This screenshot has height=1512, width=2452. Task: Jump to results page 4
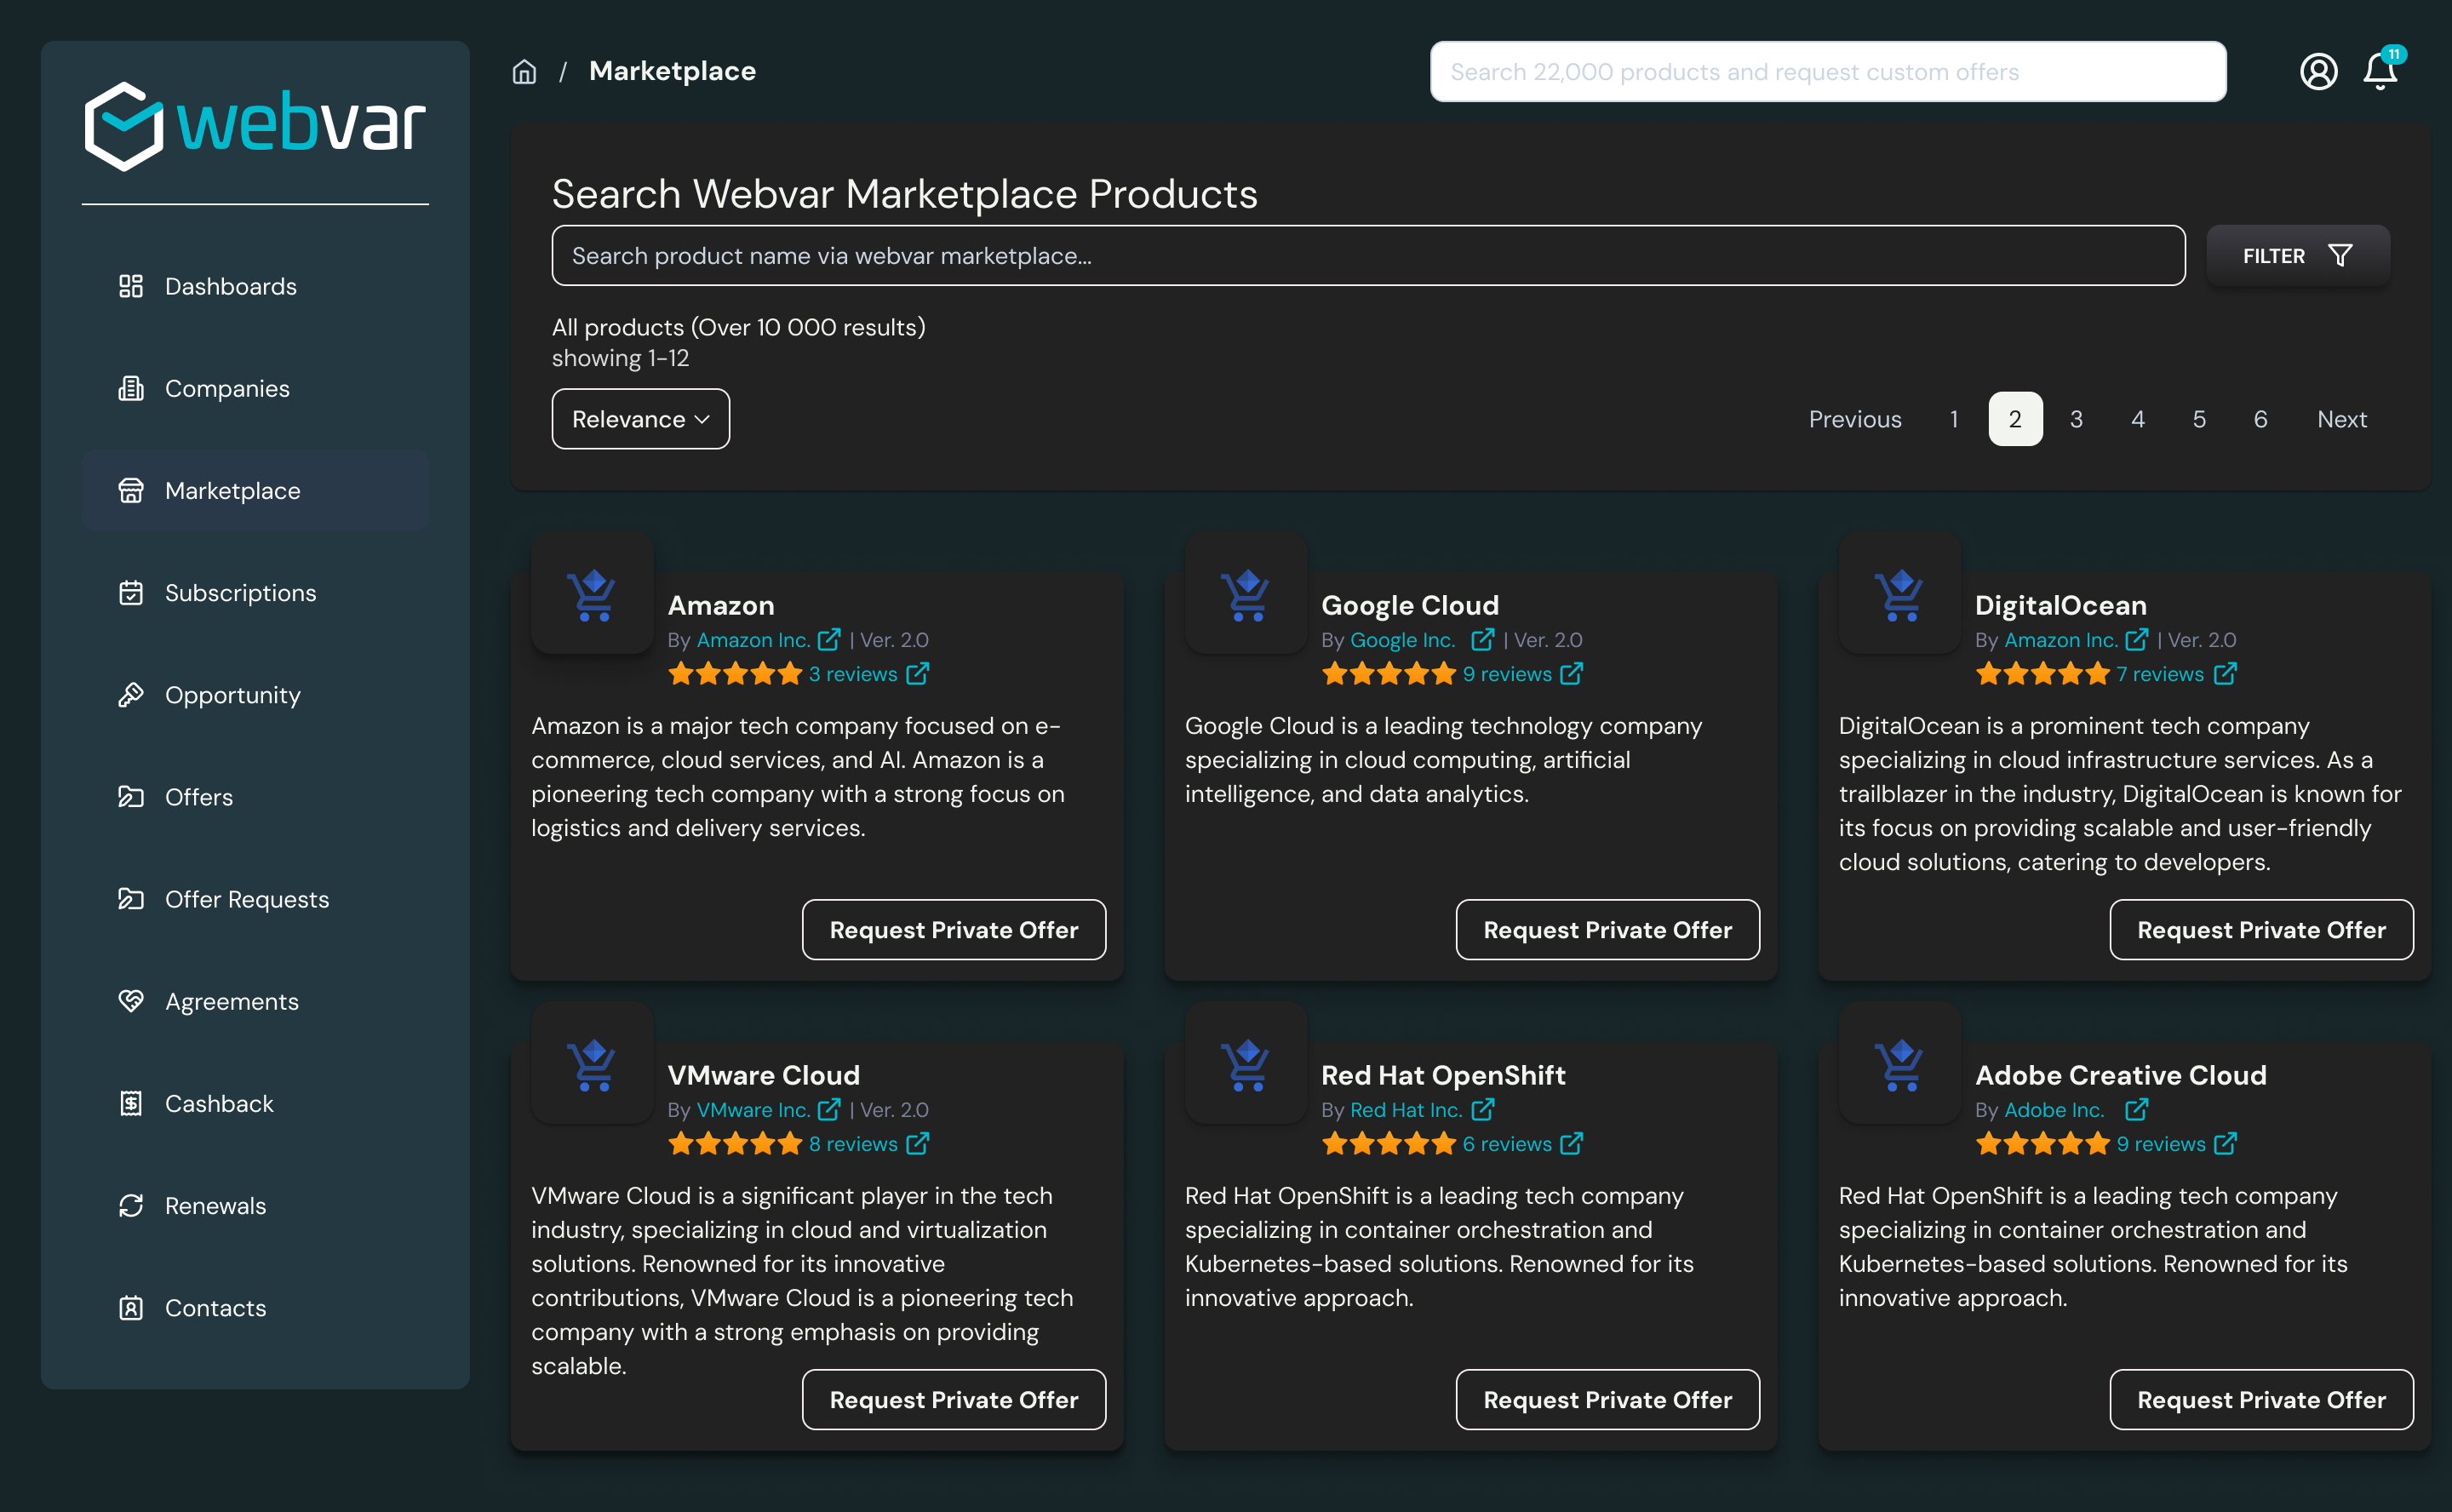[2137, 419]
